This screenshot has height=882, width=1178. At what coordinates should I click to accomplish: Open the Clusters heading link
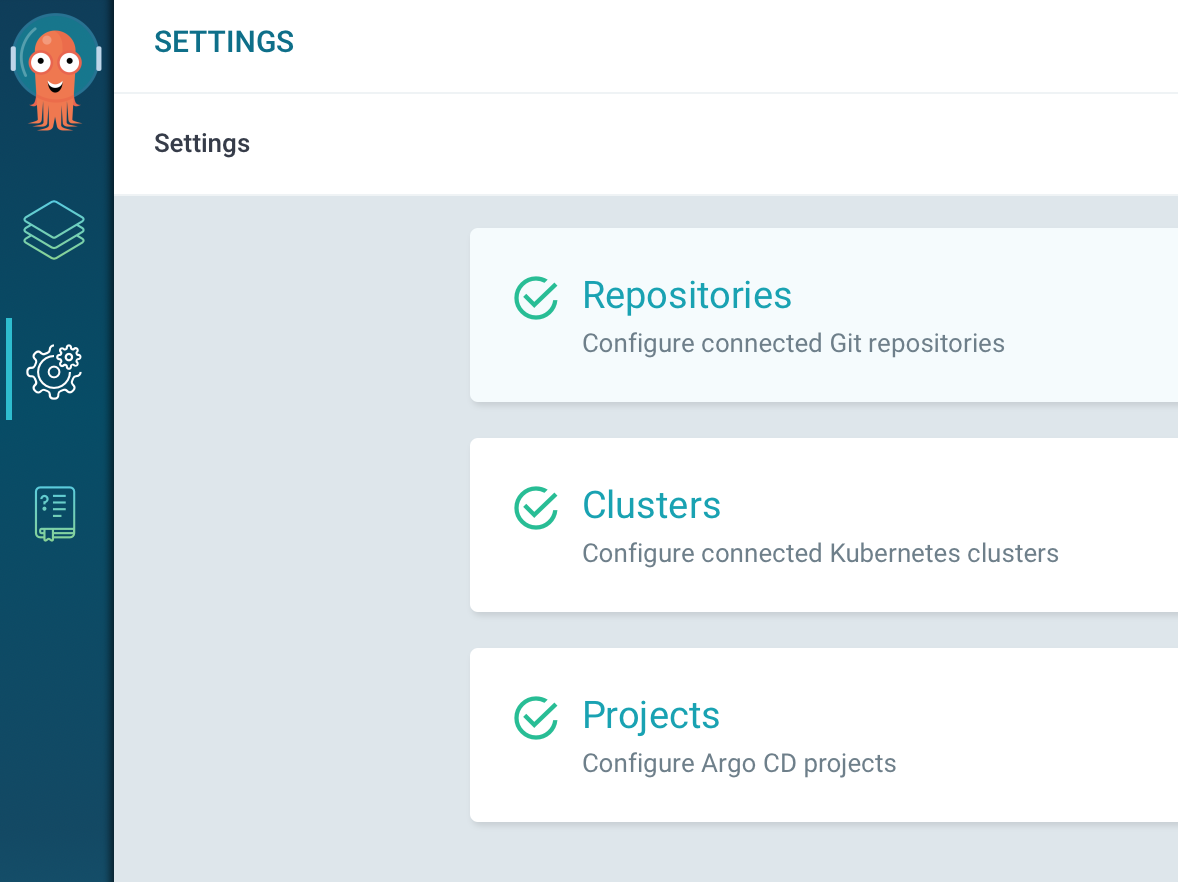(651, 506)
